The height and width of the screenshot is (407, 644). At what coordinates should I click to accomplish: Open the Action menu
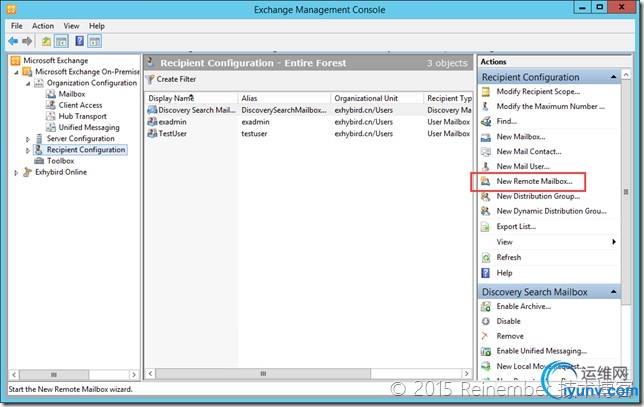tap(43, 26)
